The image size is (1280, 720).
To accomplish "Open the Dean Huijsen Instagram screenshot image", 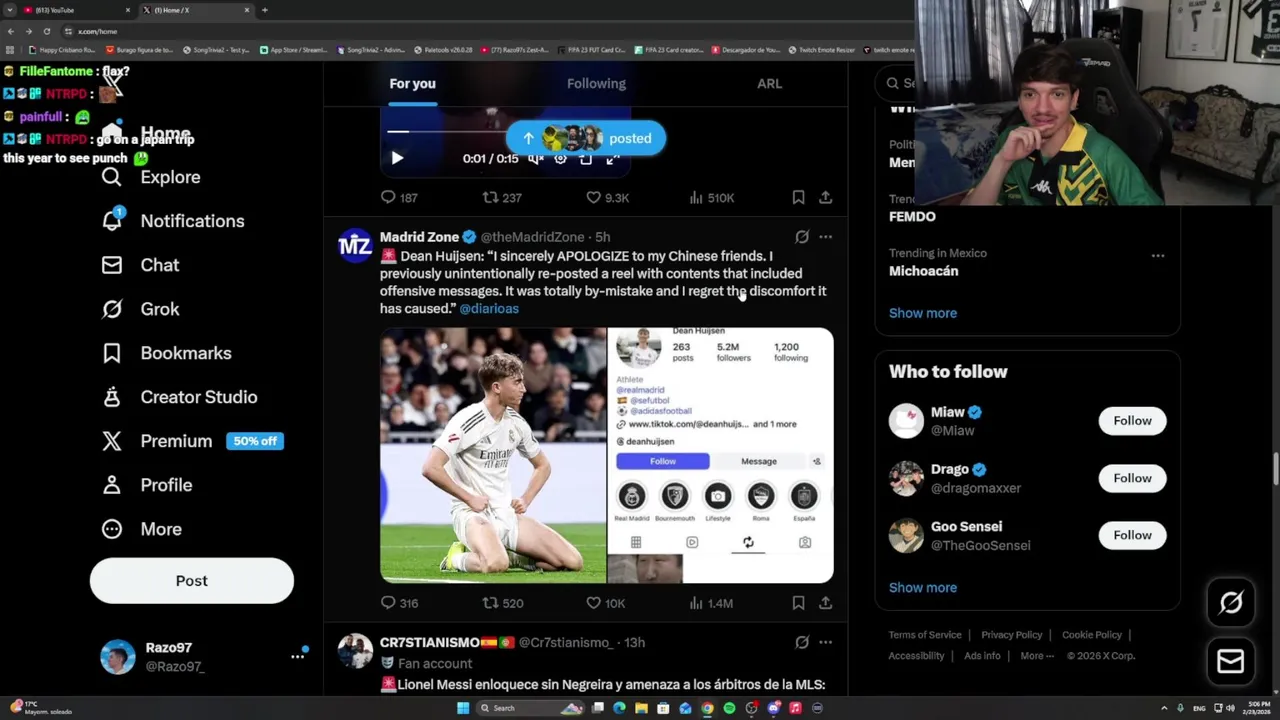I will coord(721,455).
